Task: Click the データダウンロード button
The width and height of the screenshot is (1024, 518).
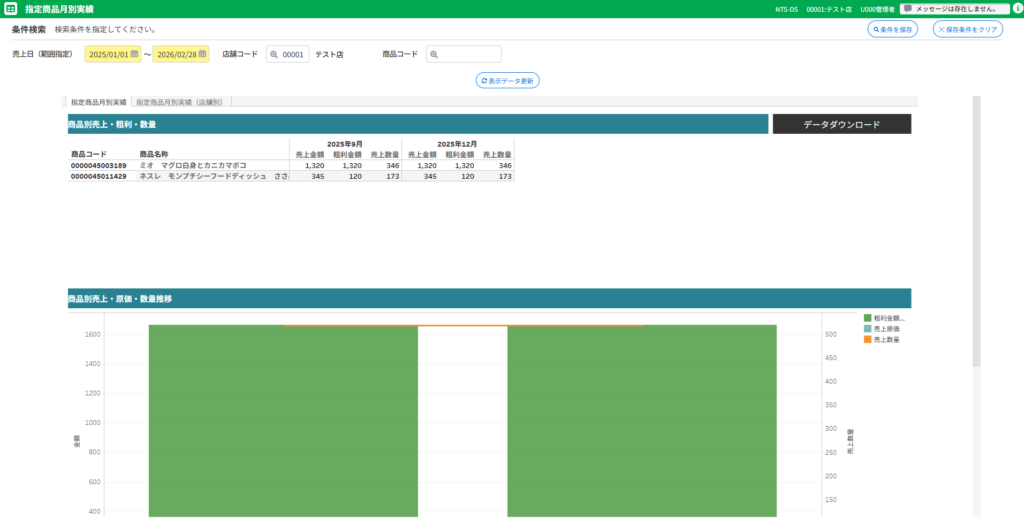Action: tap(842, 124)
